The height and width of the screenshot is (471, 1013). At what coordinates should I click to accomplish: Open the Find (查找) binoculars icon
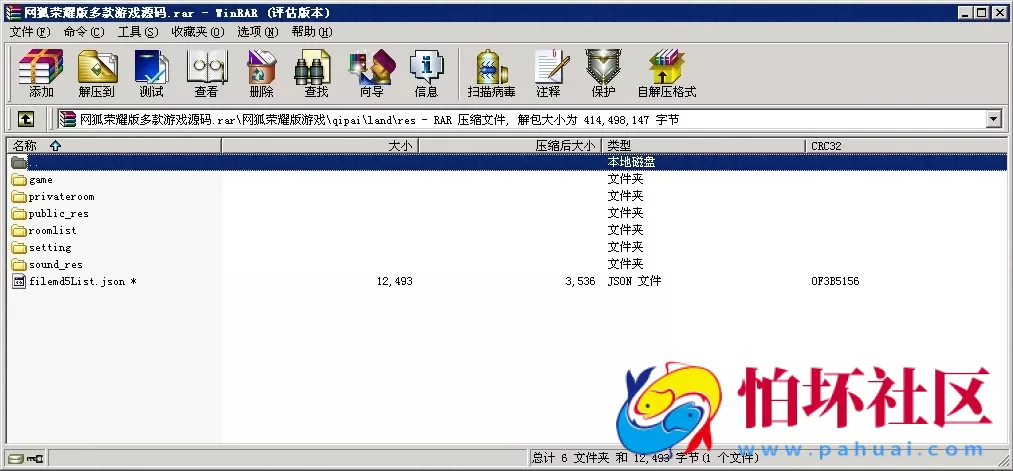coord(316,73)
